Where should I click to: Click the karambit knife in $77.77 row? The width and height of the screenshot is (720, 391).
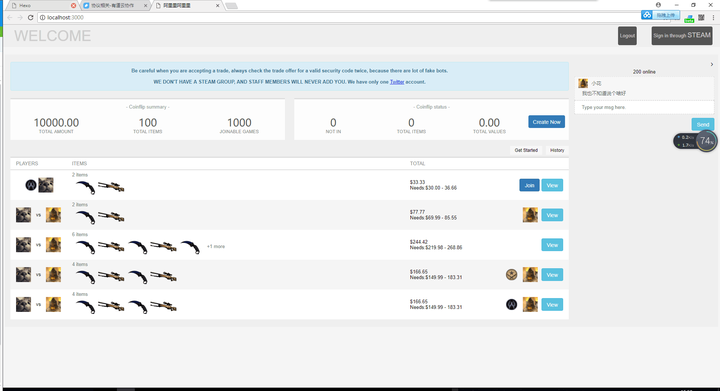tap(85, 217)
